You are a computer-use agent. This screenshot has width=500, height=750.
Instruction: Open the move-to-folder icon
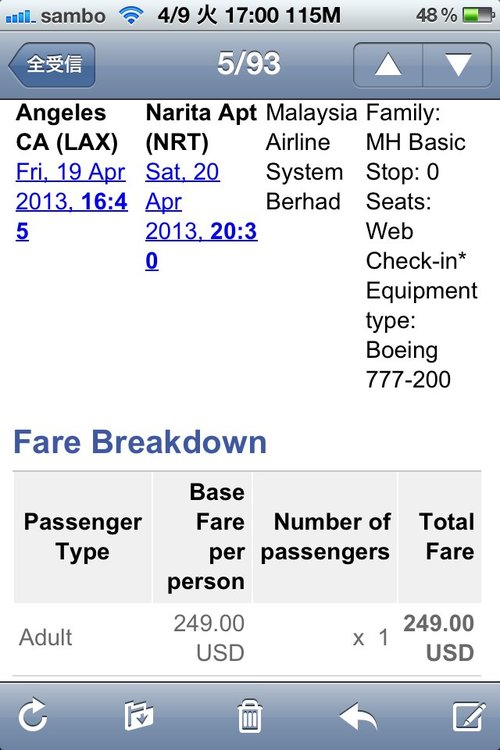(139, 716)
